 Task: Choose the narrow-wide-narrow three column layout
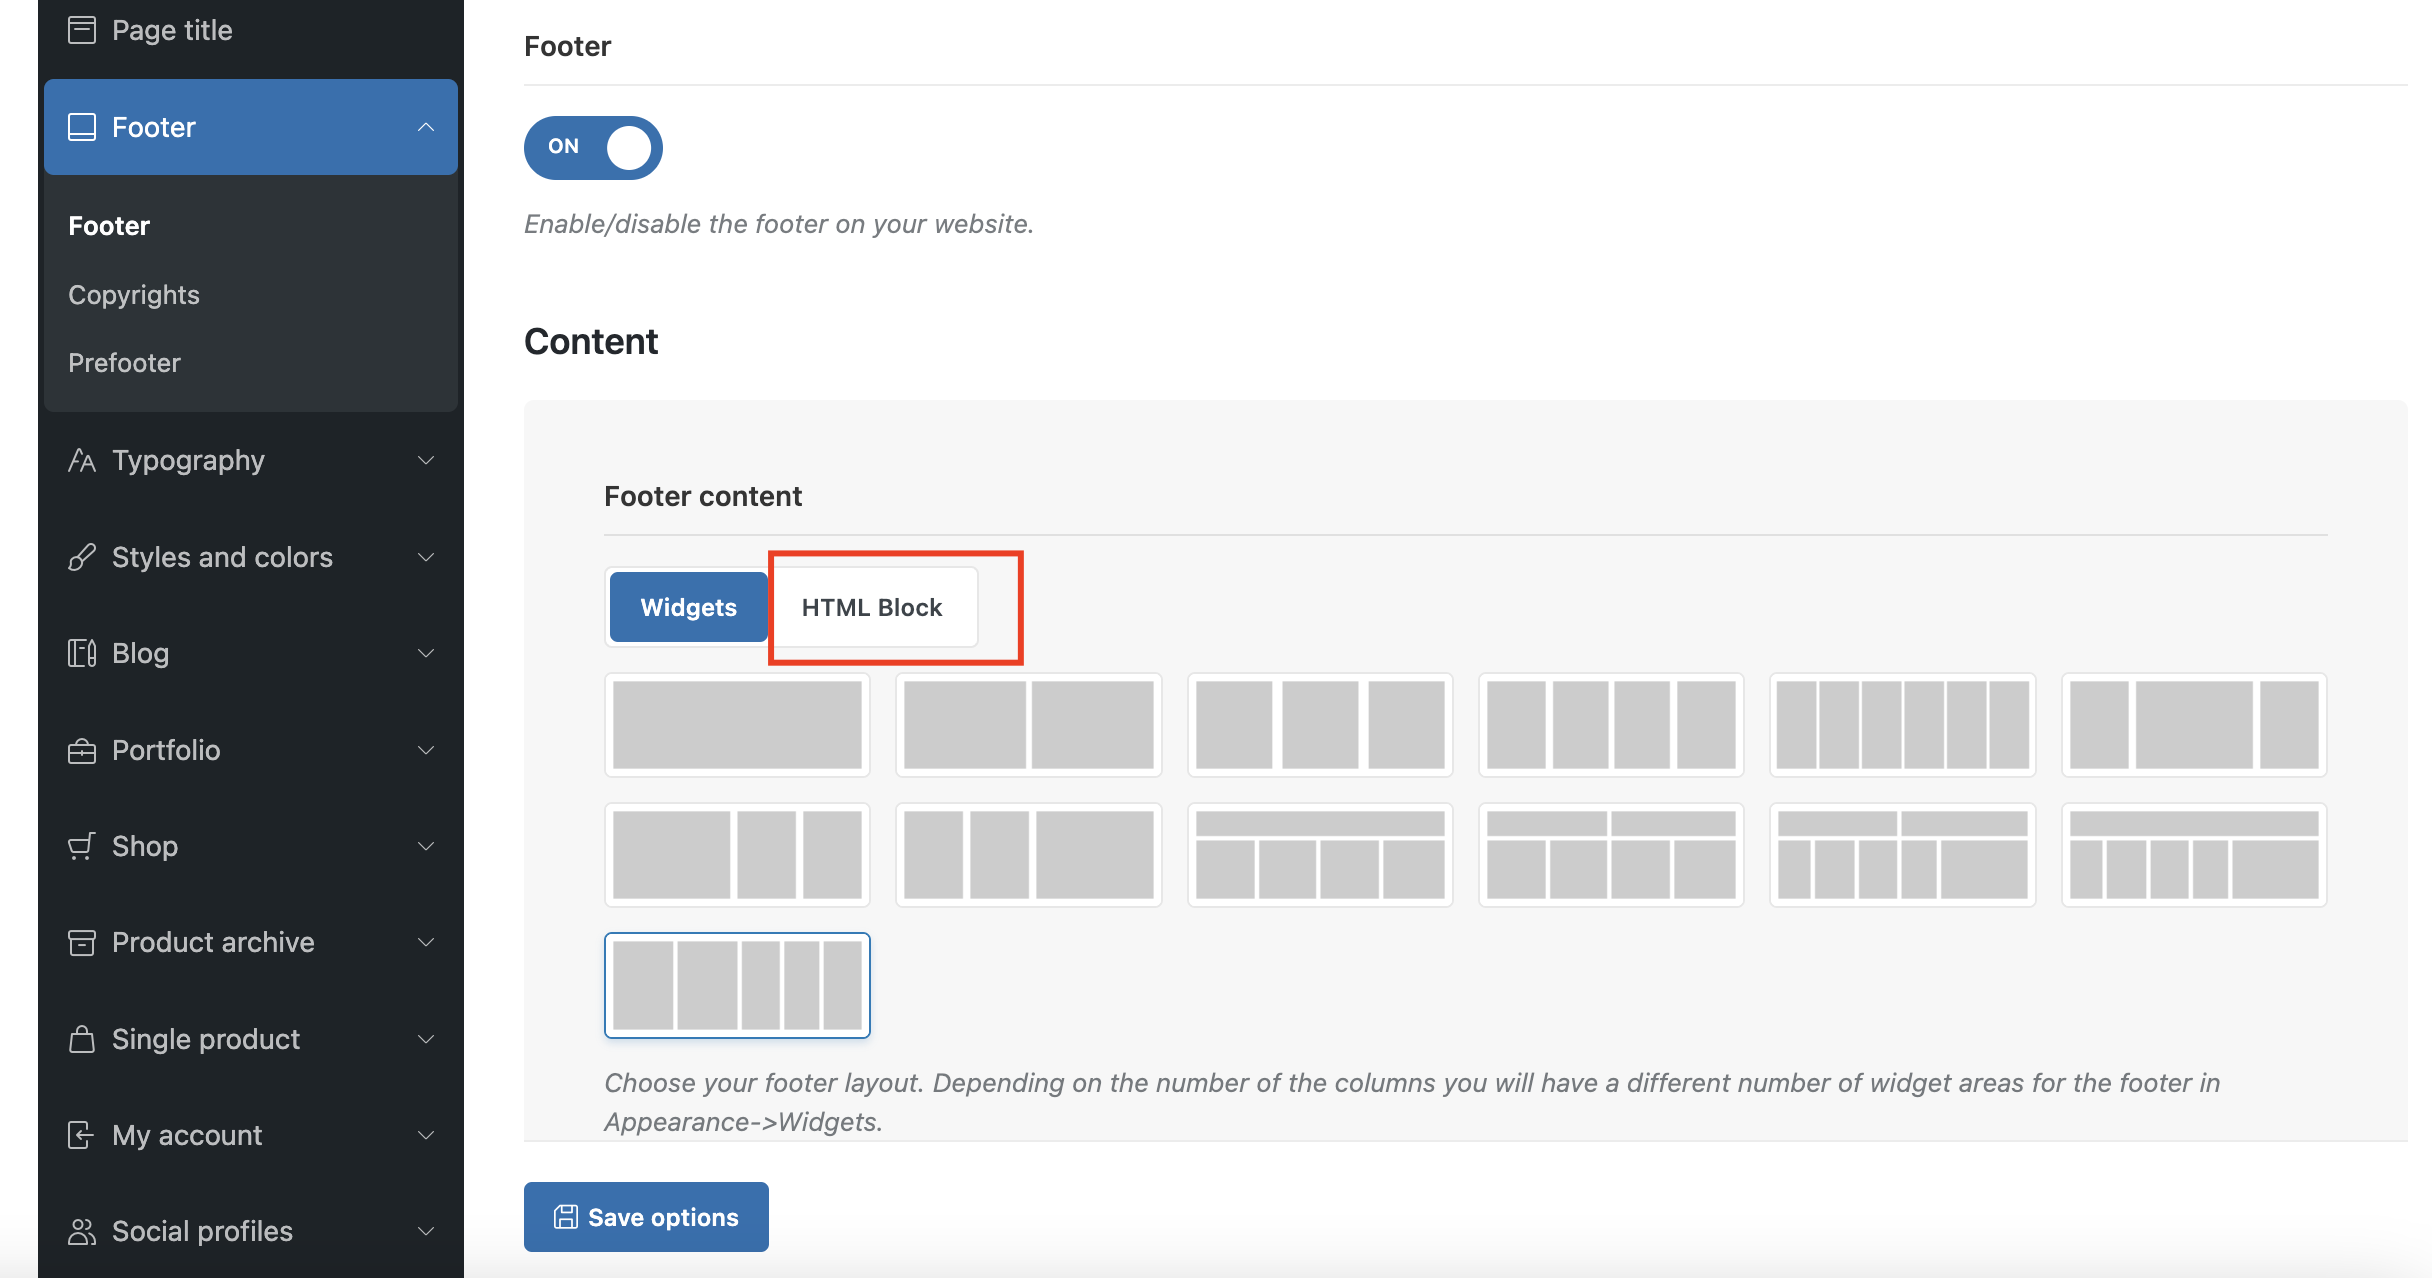click(2194, 725)
